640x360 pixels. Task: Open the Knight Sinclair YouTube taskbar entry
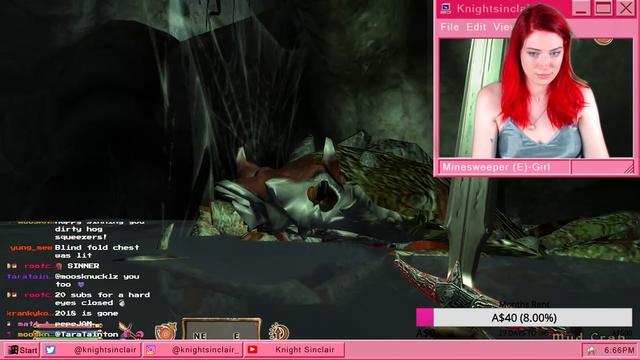pyautogui.click(x=294, y=350)
